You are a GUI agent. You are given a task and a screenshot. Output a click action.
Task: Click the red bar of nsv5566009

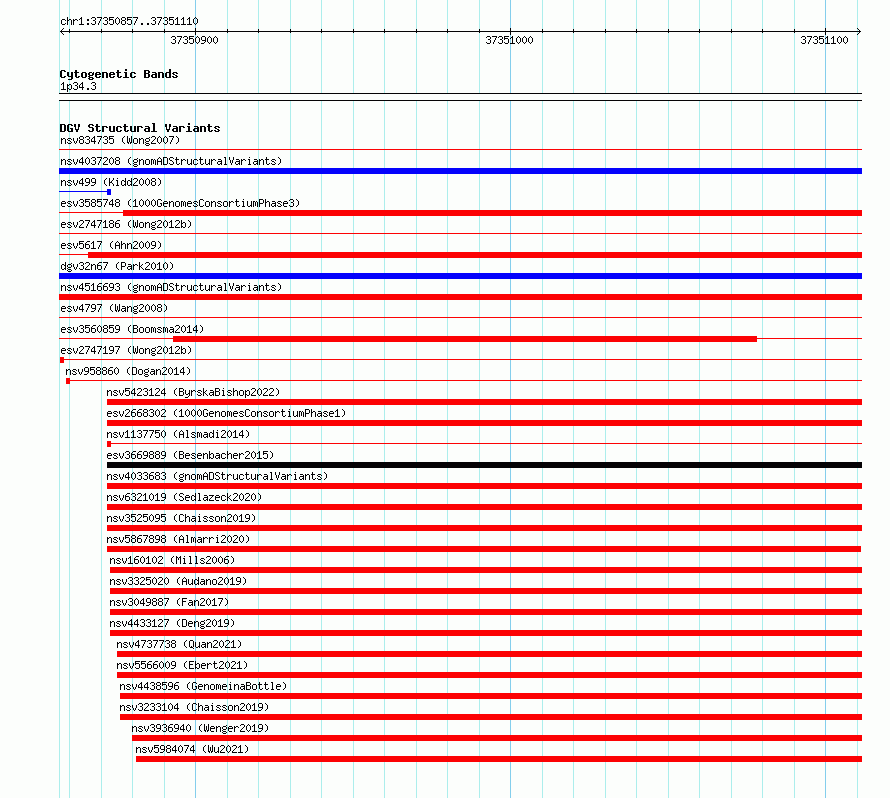pyautogui.click(x=489, y=675)
